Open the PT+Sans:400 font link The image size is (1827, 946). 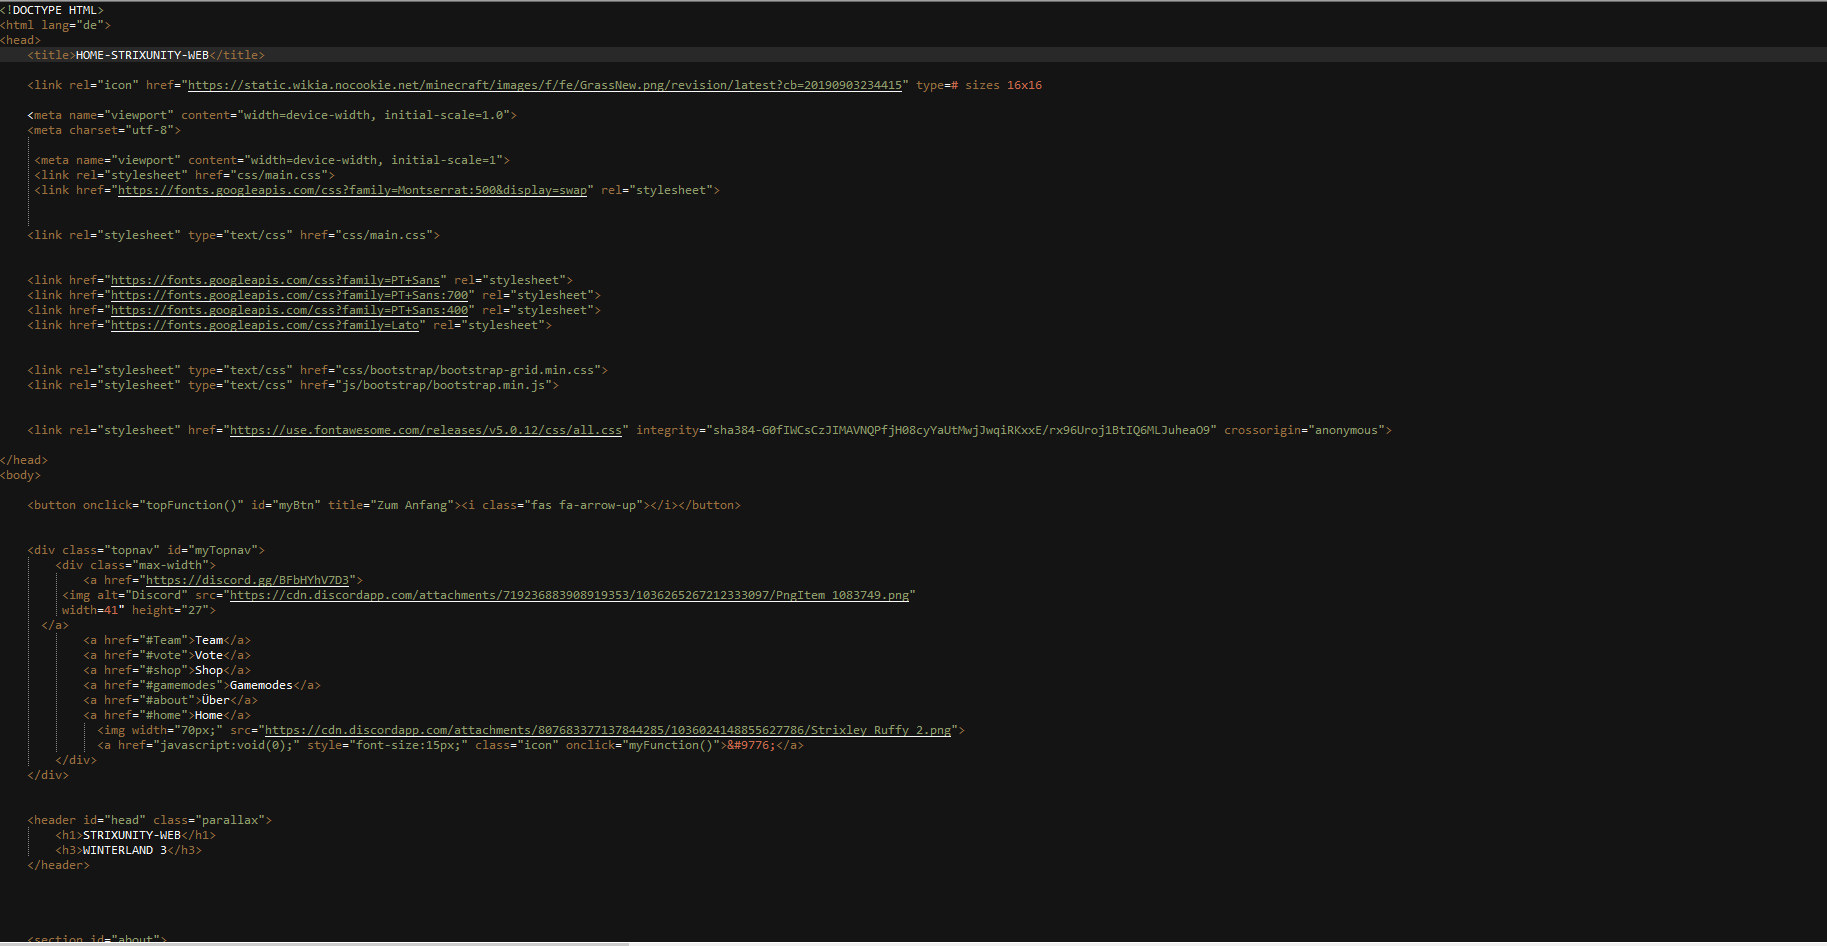pos(290,310)
